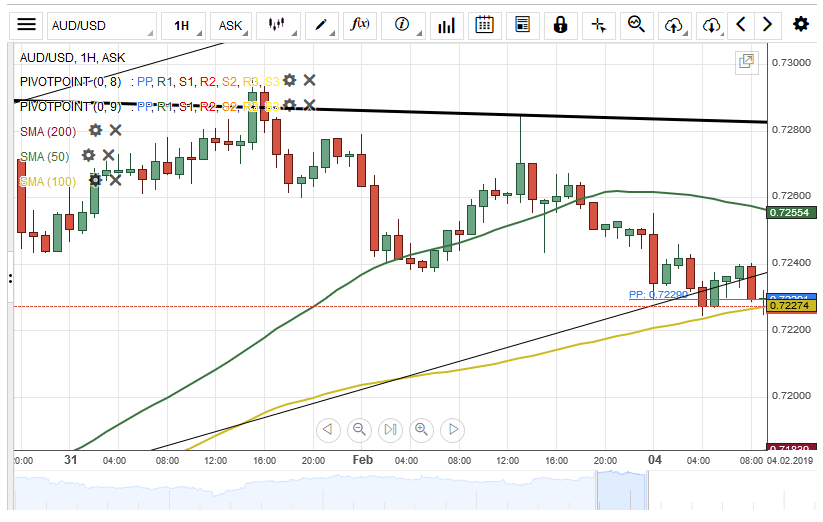Click the zoom in magnifier button
The width and height of the screenshot is (823, 522).
point(421,430)
